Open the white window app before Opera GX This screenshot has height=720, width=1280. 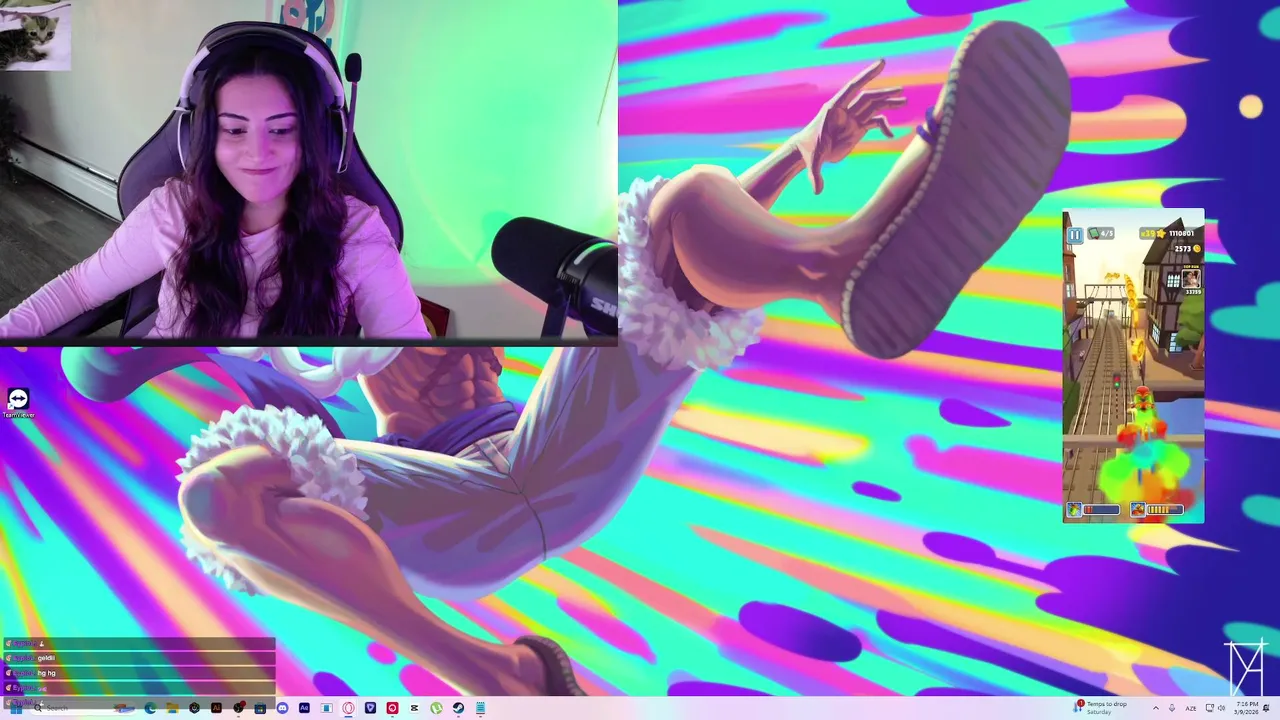326,708
